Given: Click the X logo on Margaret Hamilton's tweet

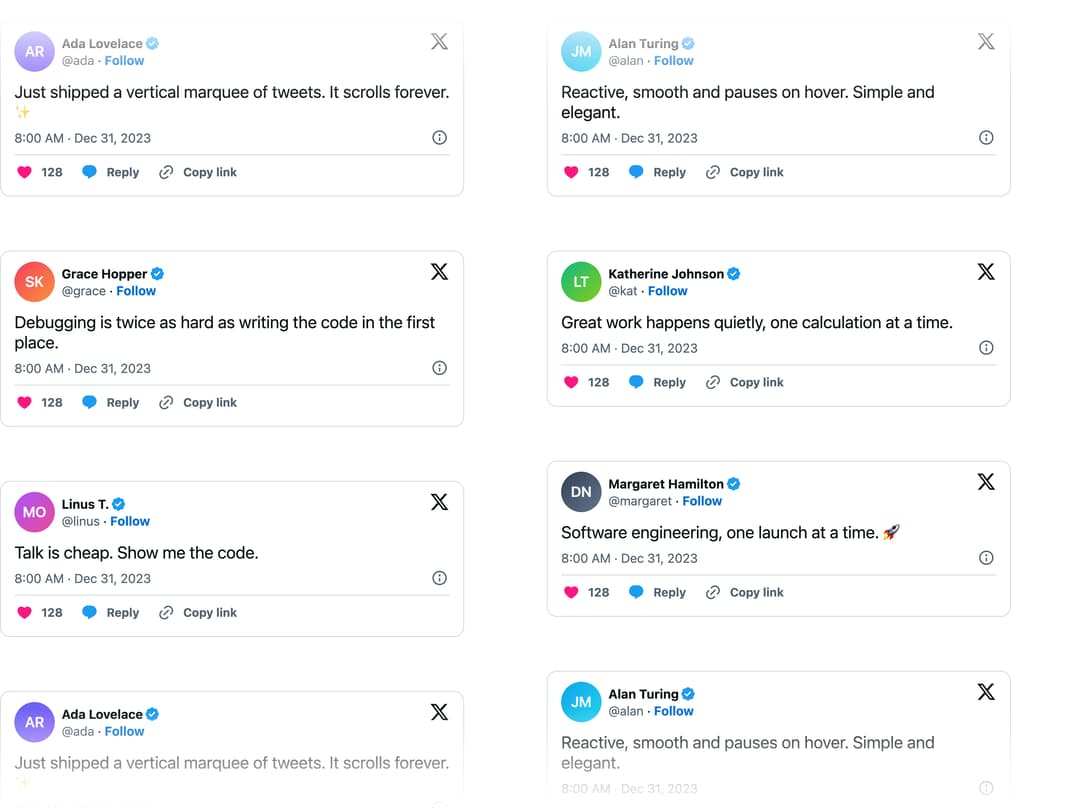Looking at the screenshot, I should pyautogui.click(x=986, y=482).
